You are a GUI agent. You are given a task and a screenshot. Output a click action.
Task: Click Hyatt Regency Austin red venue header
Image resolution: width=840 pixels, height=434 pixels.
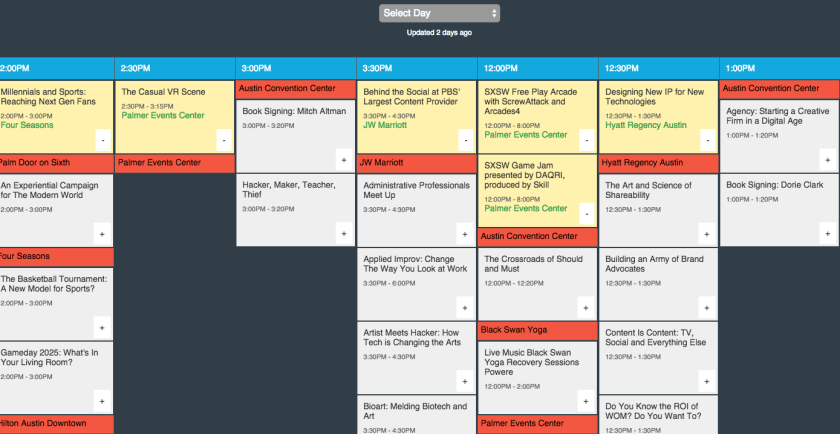[x=658, y=163]
